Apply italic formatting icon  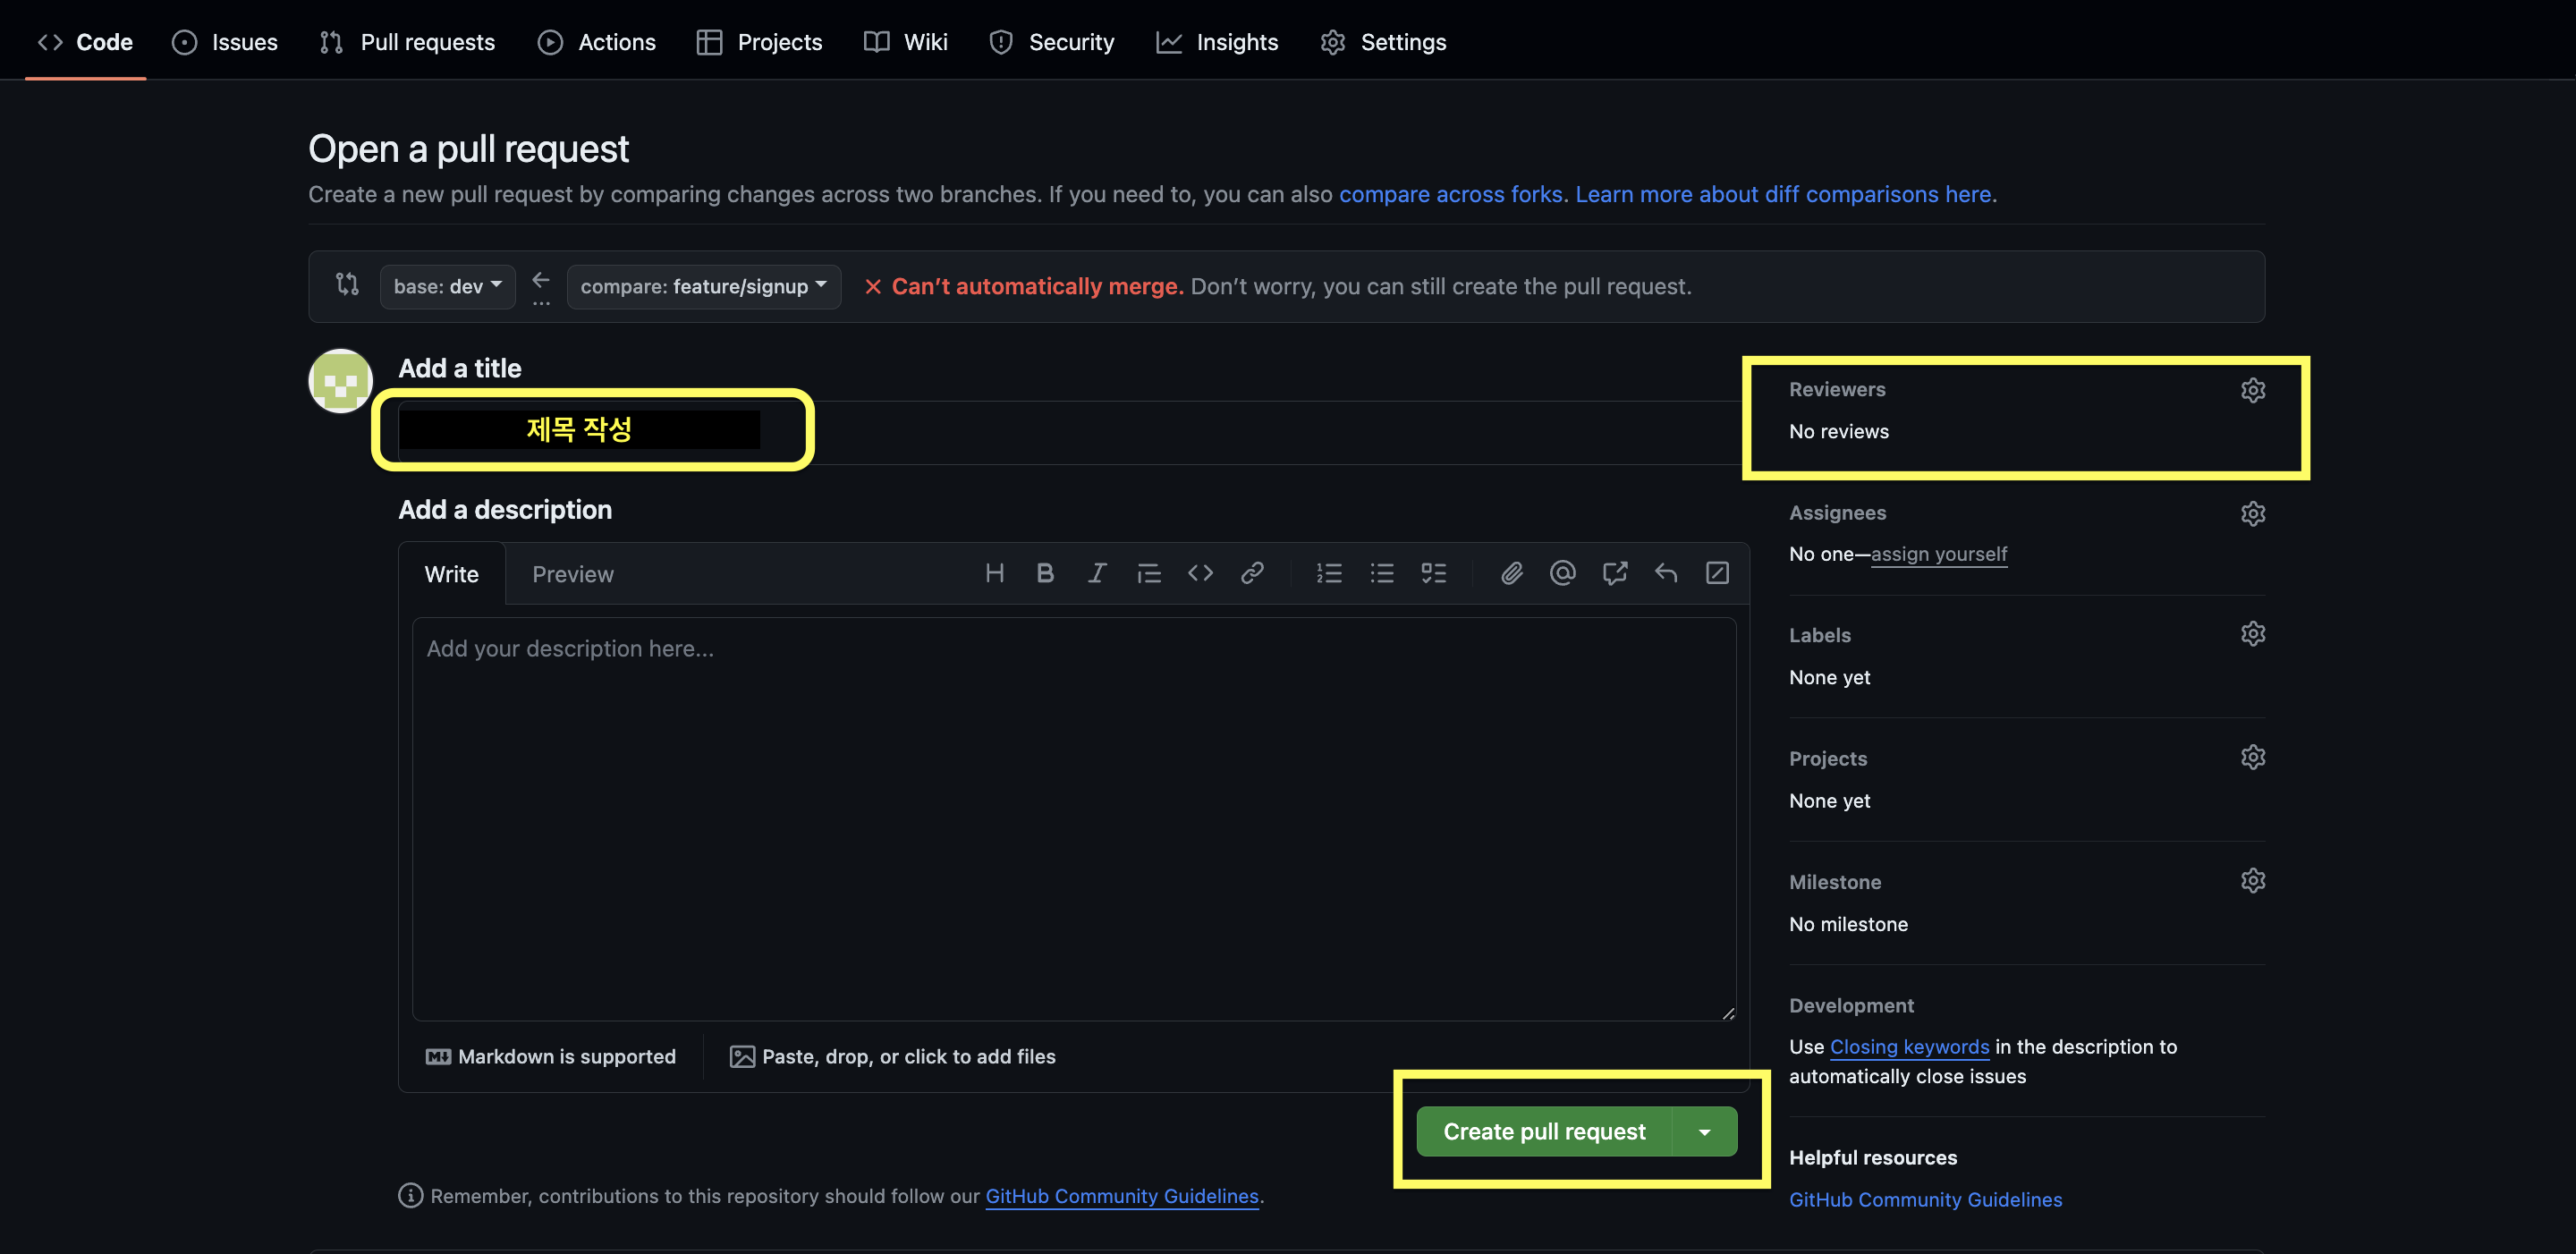(x=1097, y=573)
